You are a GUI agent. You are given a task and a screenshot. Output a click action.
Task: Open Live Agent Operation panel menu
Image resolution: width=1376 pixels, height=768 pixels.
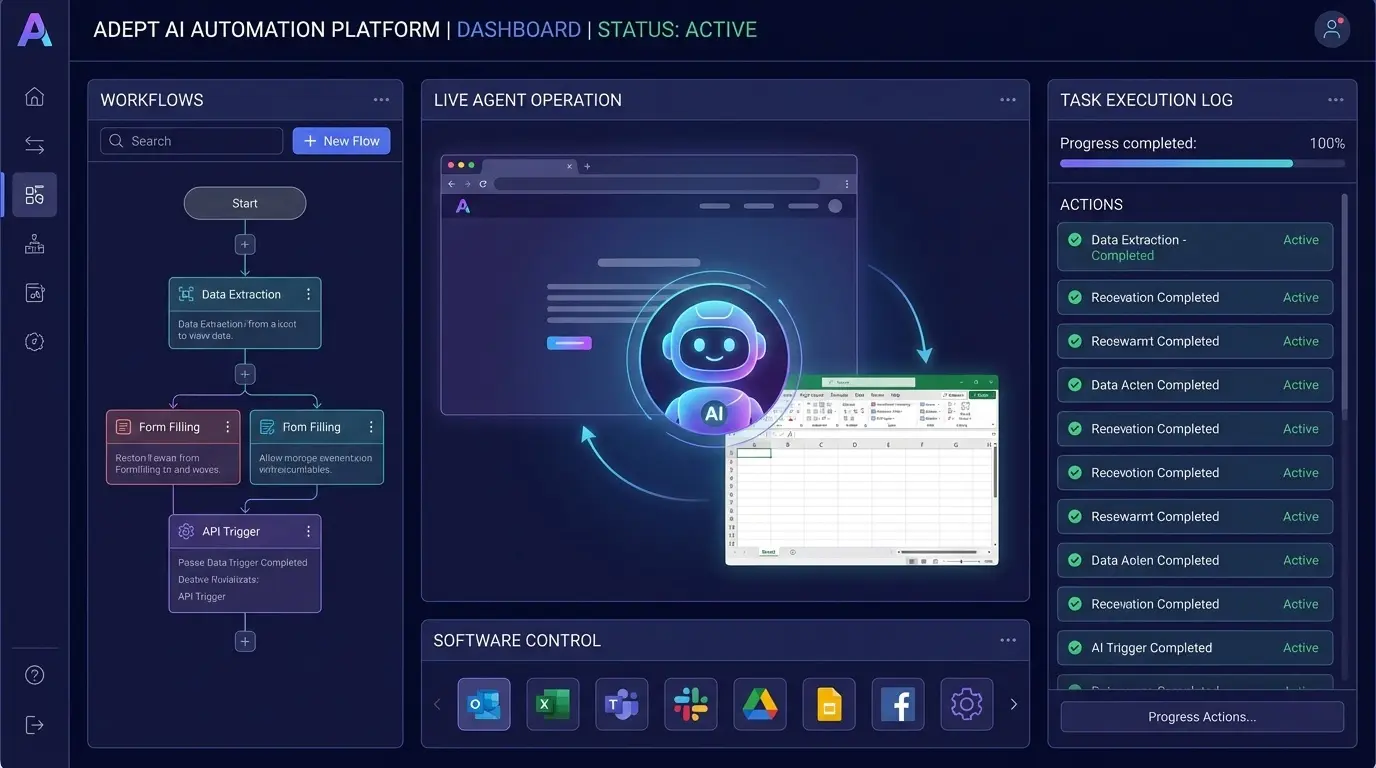1007,100
